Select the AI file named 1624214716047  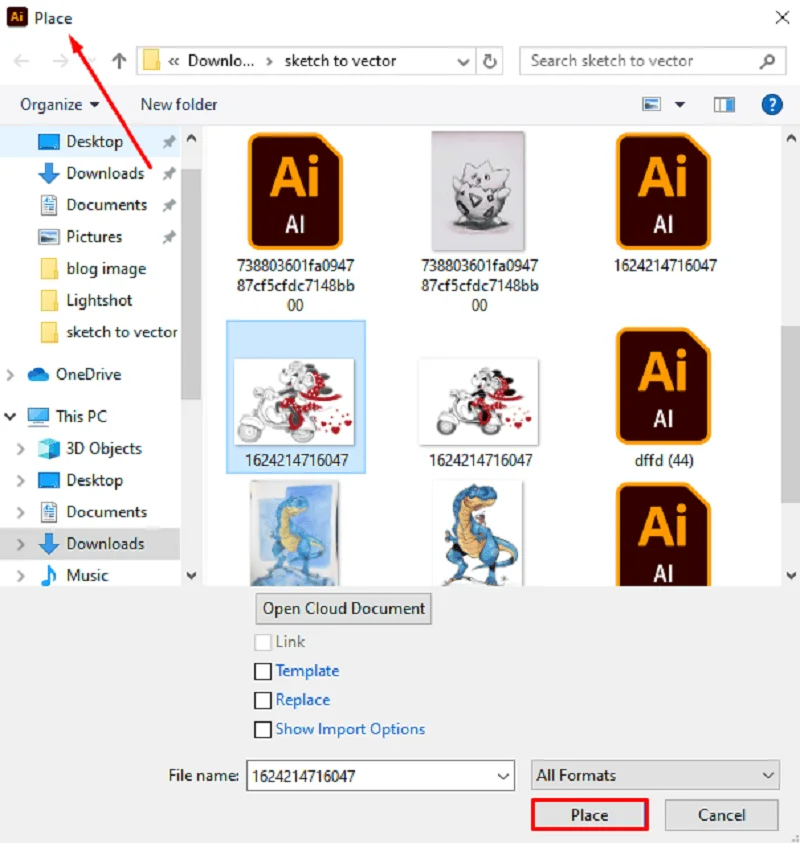coord(664,204)
